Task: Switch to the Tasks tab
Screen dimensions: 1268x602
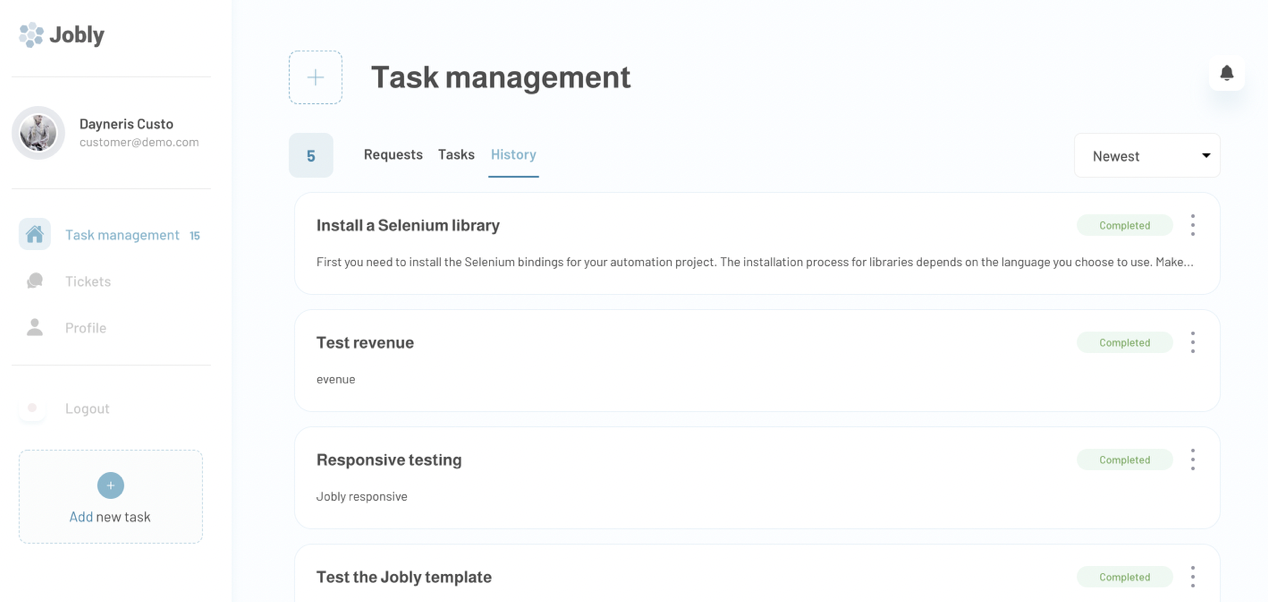Action: click(456, 155)
